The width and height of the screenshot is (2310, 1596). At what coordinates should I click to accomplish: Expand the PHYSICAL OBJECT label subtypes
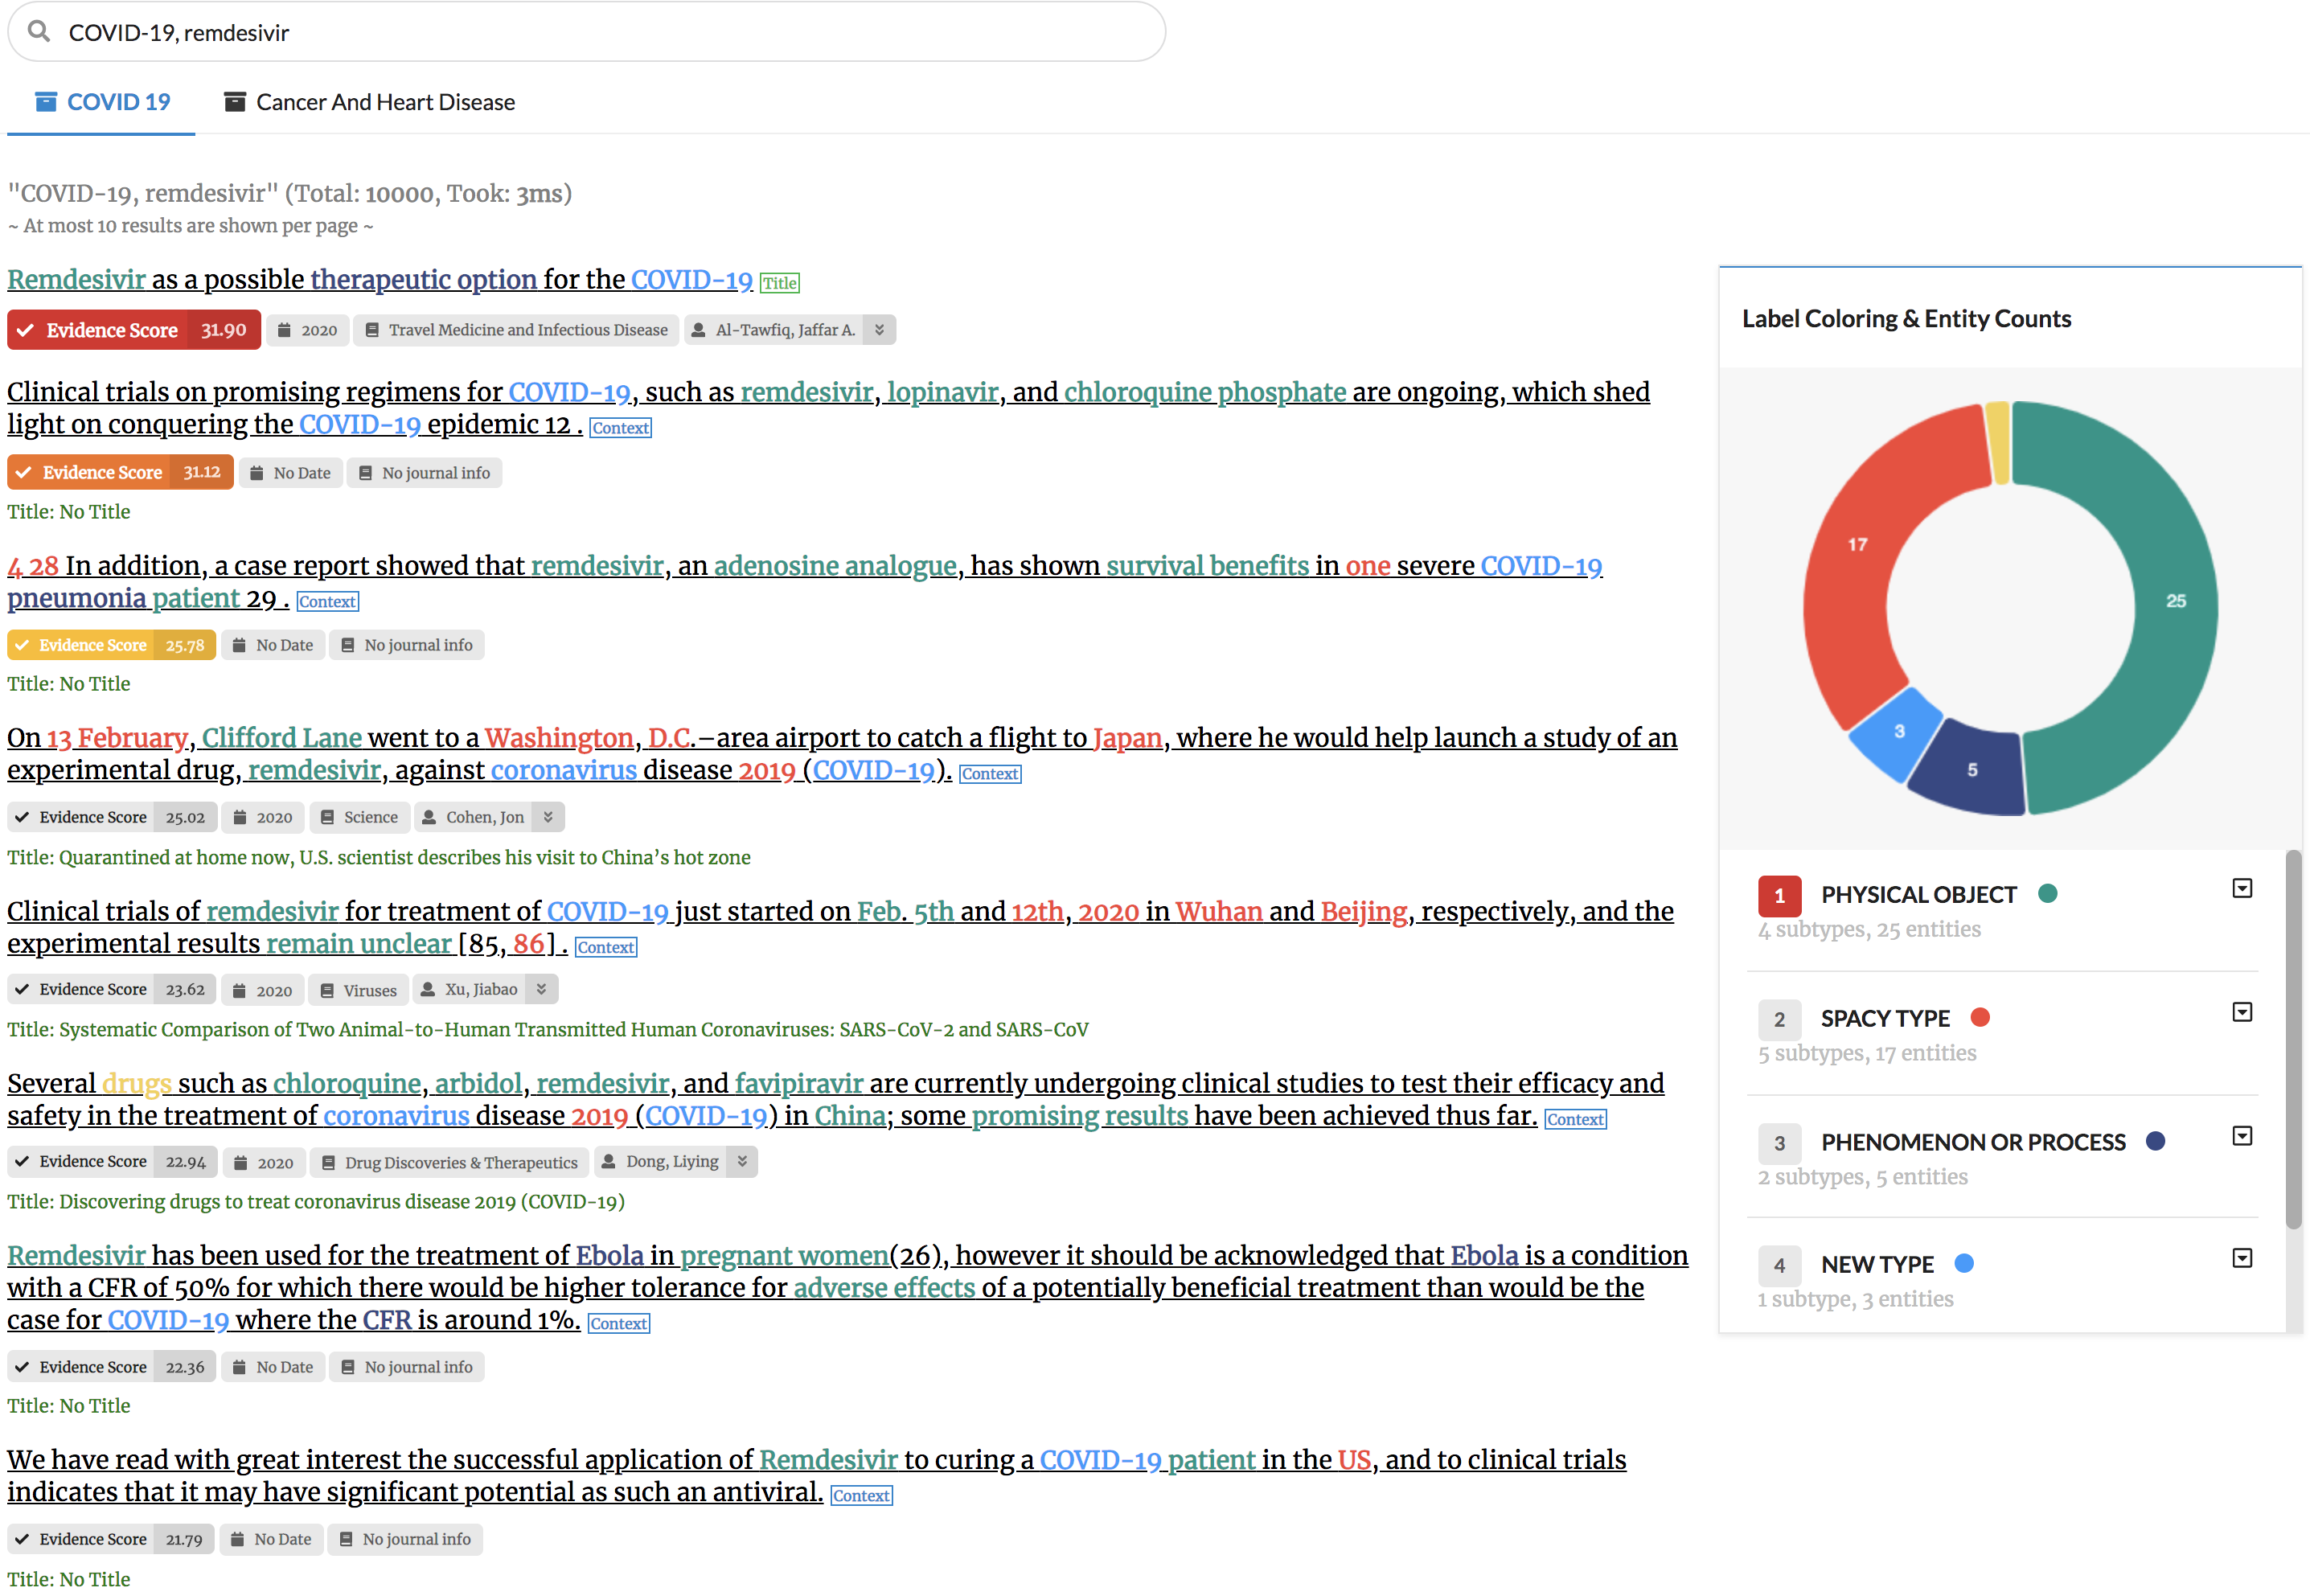coord(2242,889)
